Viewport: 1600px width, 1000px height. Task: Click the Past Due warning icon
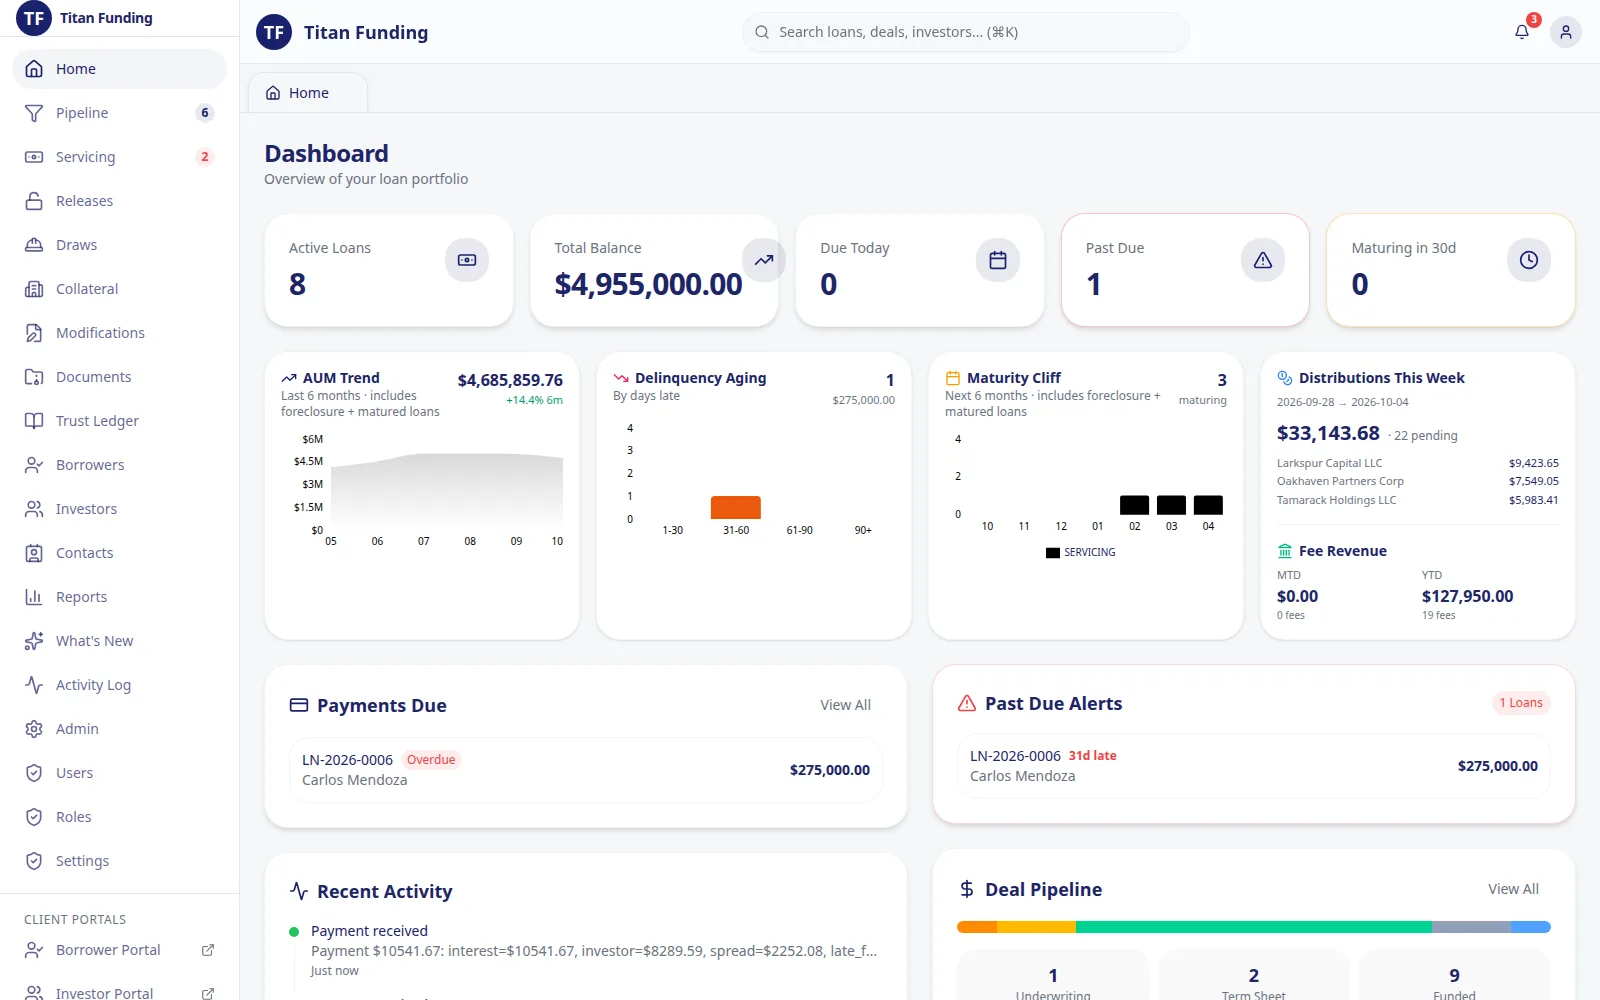point(1263,260)
